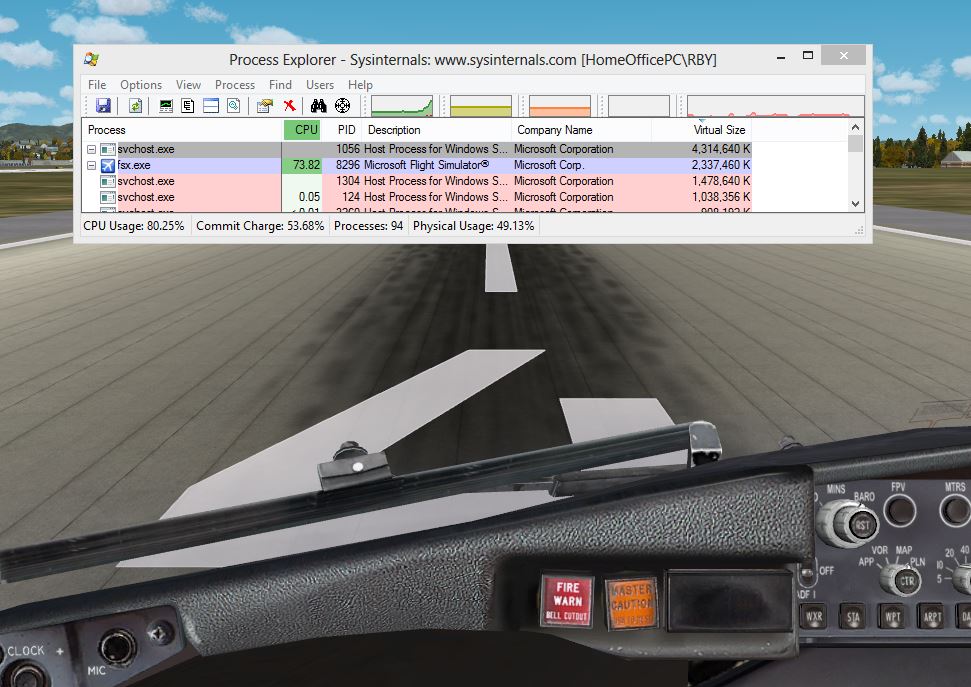
Task: Click the "CPU Usage: 80.25%" status bar entry
Action: point(134,226)
